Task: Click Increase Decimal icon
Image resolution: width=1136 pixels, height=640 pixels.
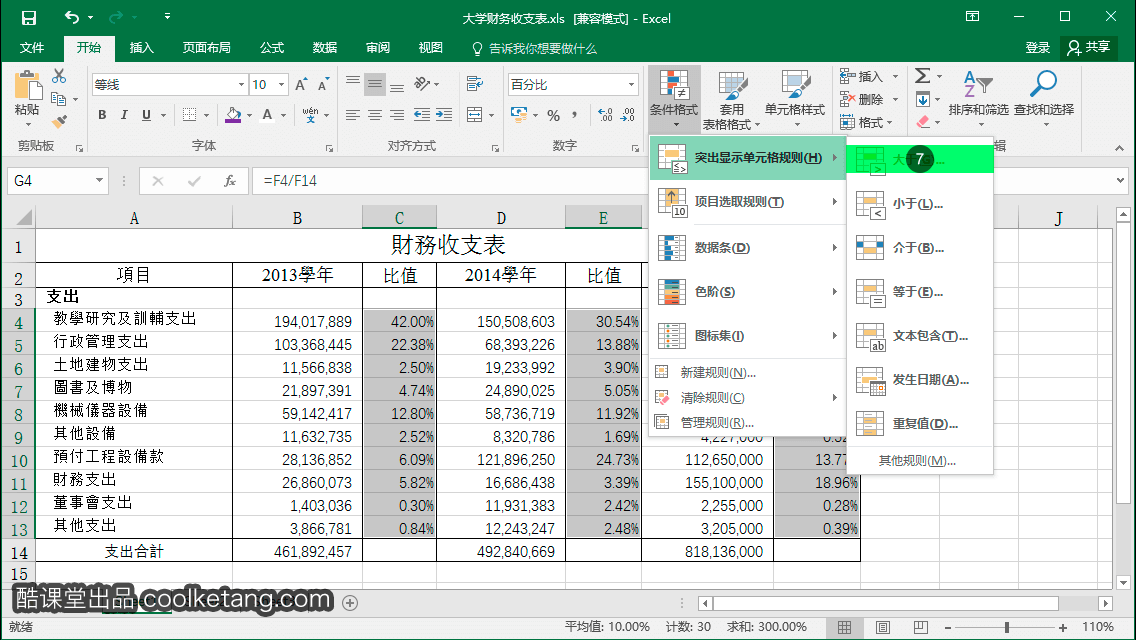Action: (605, 115)
